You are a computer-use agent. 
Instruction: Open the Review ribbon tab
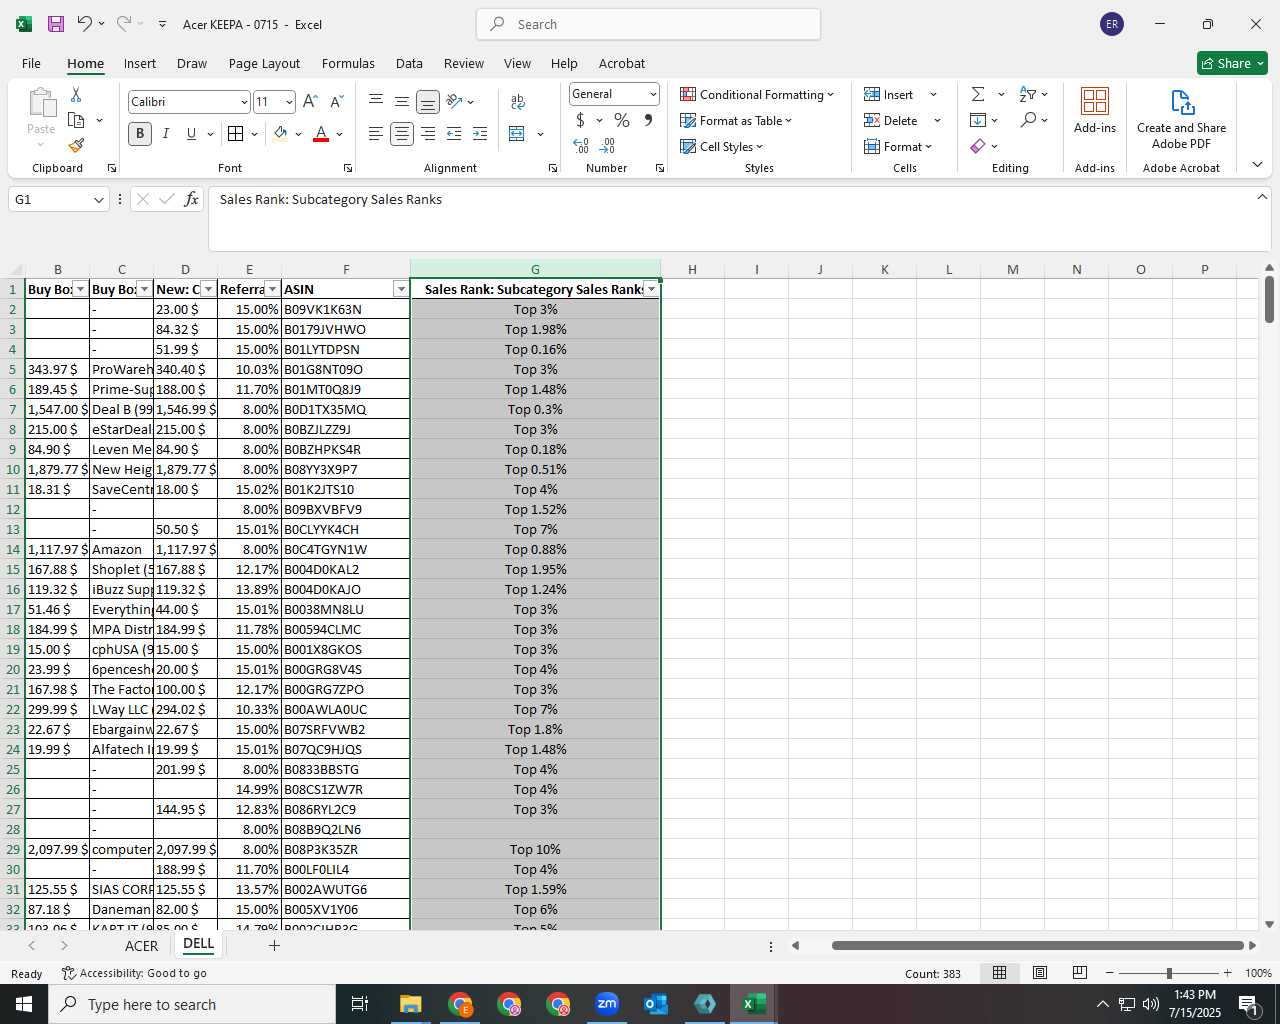pos(464,63)
